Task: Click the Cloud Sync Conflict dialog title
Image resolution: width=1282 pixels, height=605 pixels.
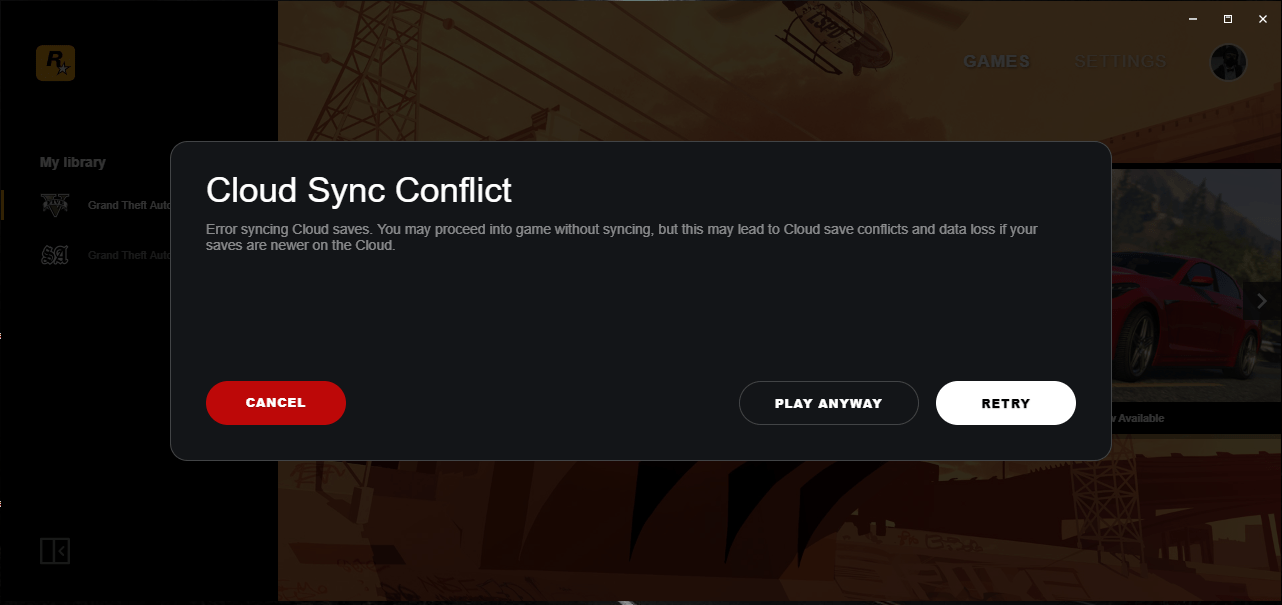Action: point(359,190)
